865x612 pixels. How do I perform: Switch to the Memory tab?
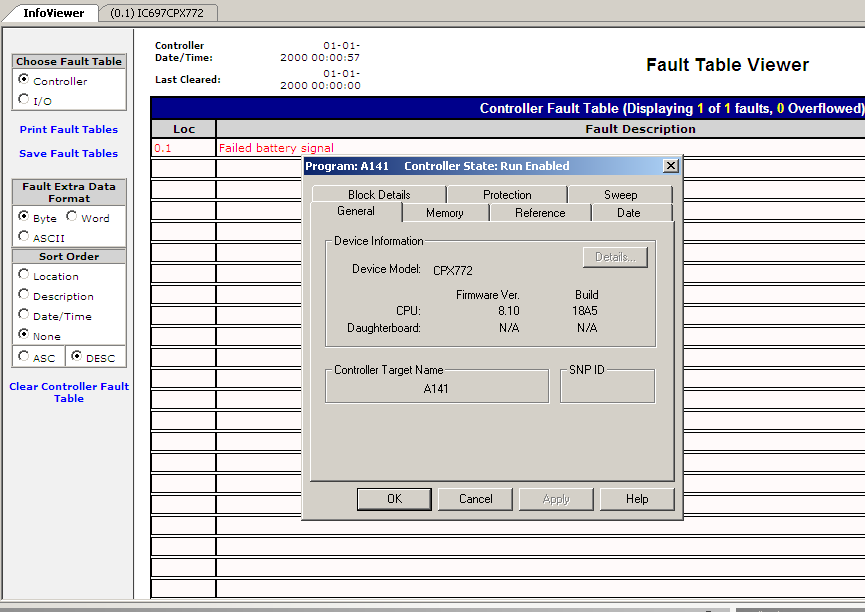[x=444, y=213]
